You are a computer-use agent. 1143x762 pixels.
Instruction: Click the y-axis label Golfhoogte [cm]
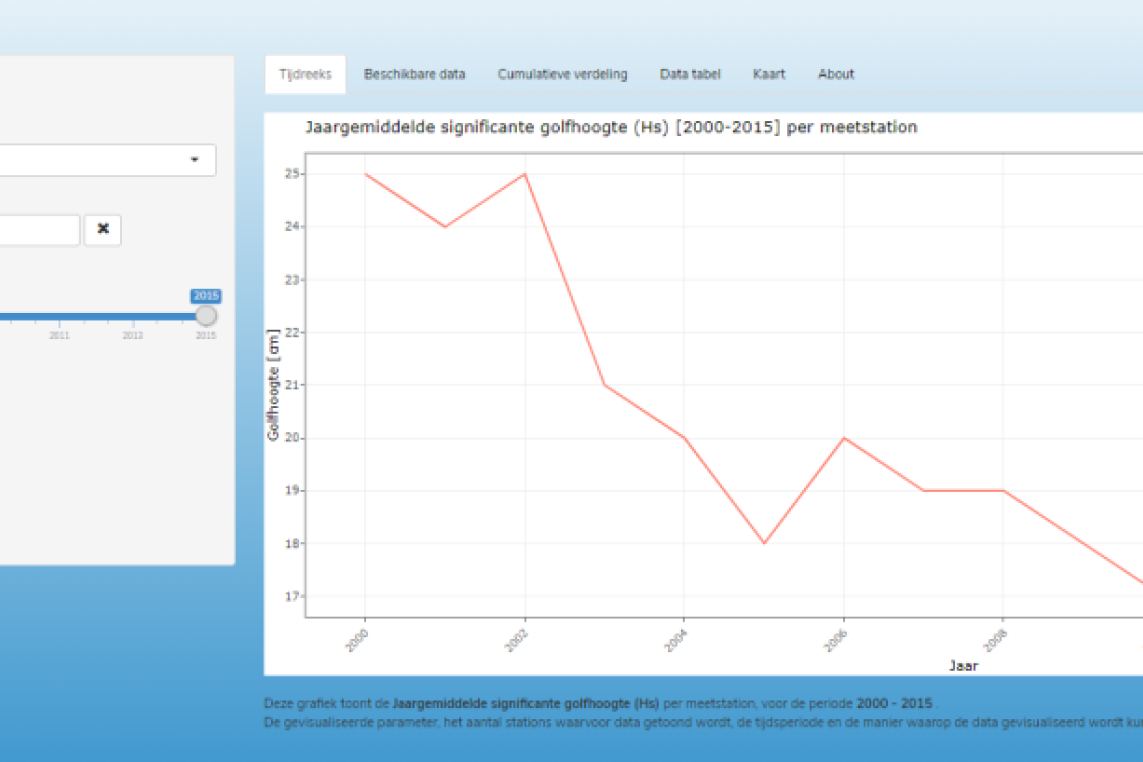coord(273,386)
